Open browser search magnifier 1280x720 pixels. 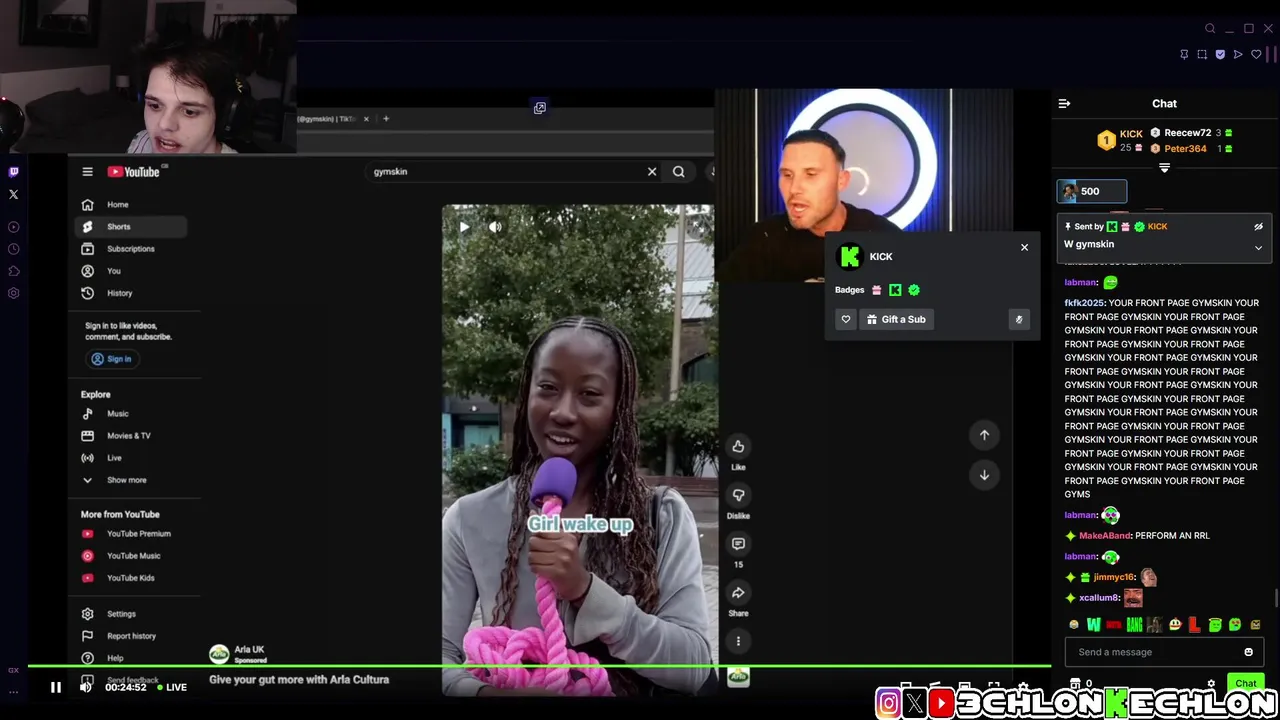1210,29
